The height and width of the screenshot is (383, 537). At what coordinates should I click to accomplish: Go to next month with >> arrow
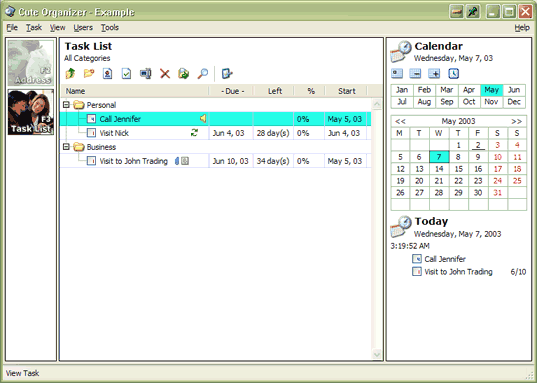[x=516, y=121]
